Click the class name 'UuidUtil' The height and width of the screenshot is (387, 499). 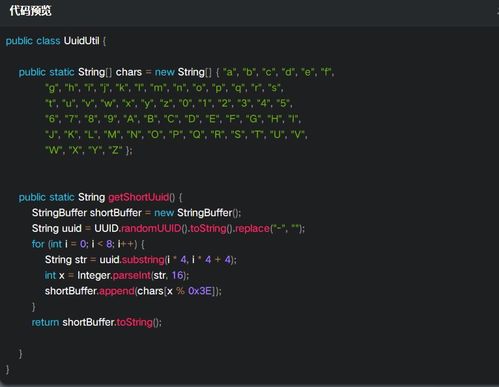(82, 41)
